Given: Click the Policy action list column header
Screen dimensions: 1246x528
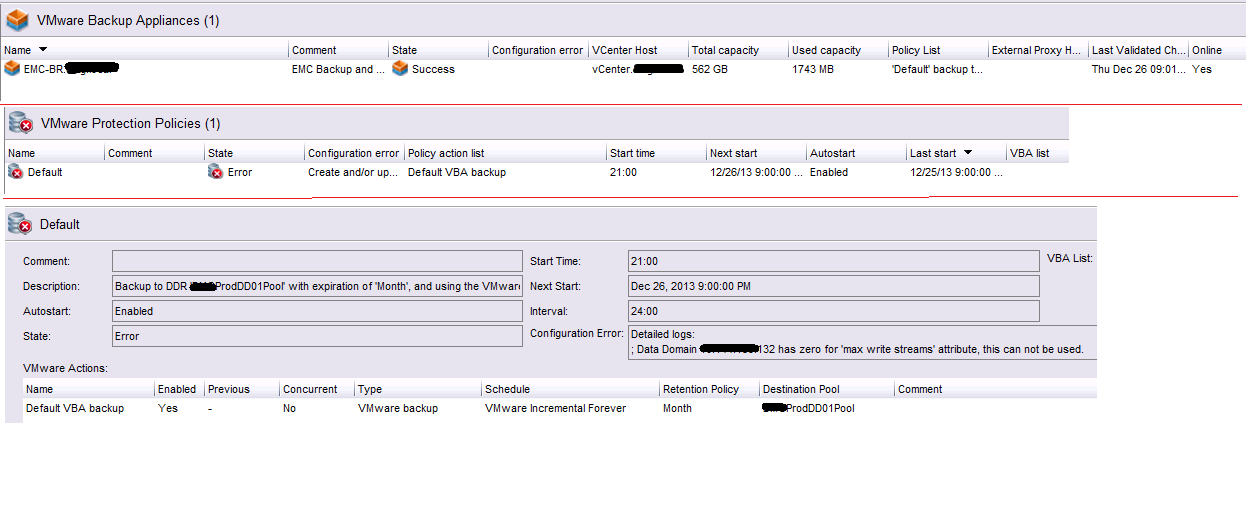Looking at the screenshot, I should [x=446, y=153].
